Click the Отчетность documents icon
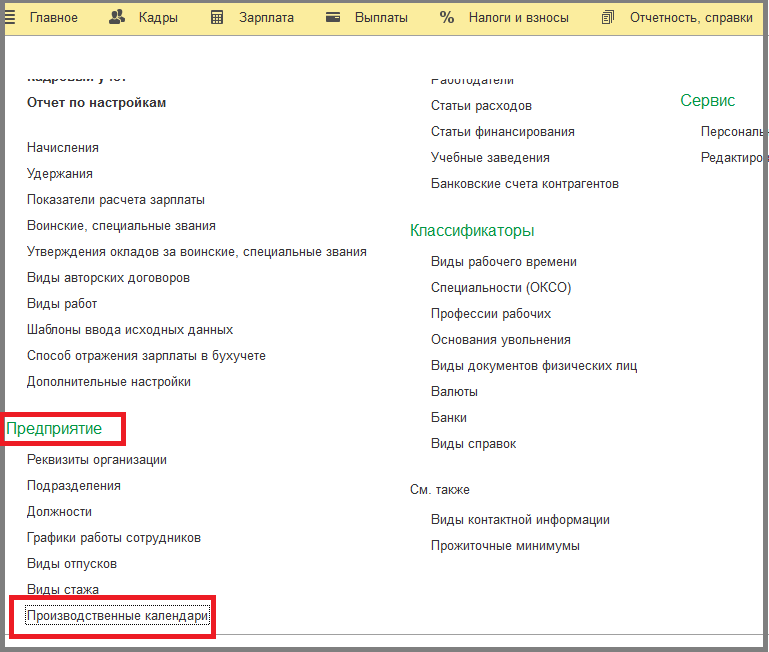Viewport: 769px width, 652px height. pos(608,18)
